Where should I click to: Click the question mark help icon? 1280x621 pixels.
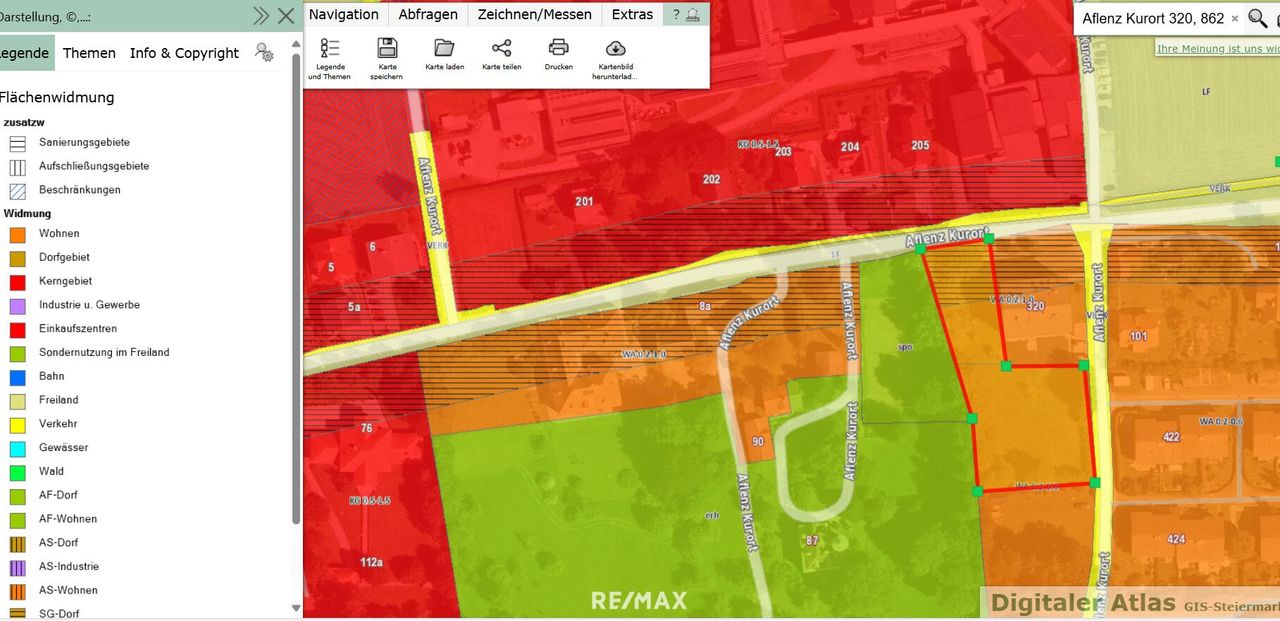(x=676, y=15)
